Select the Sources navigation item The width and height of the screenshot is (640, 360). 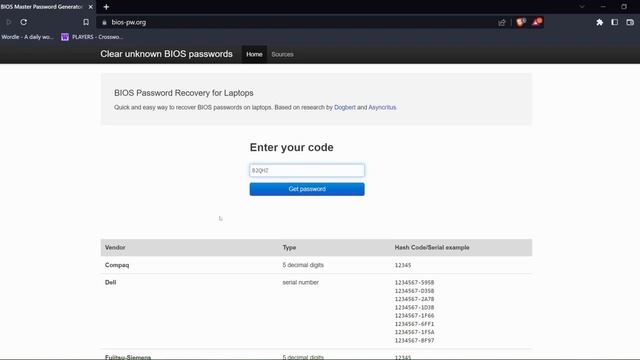[282, 54]
